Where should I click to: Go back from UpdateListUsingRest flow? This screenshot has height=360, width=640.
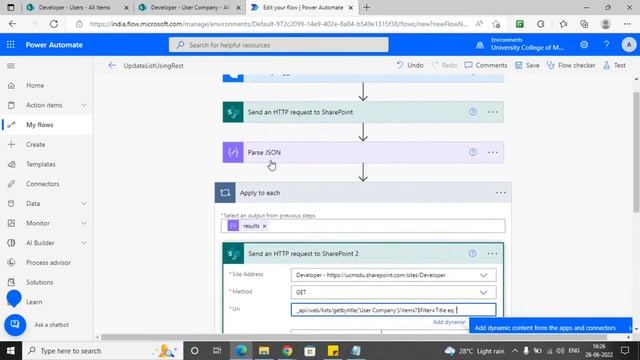pyautogui.click(x=112, y=65)
